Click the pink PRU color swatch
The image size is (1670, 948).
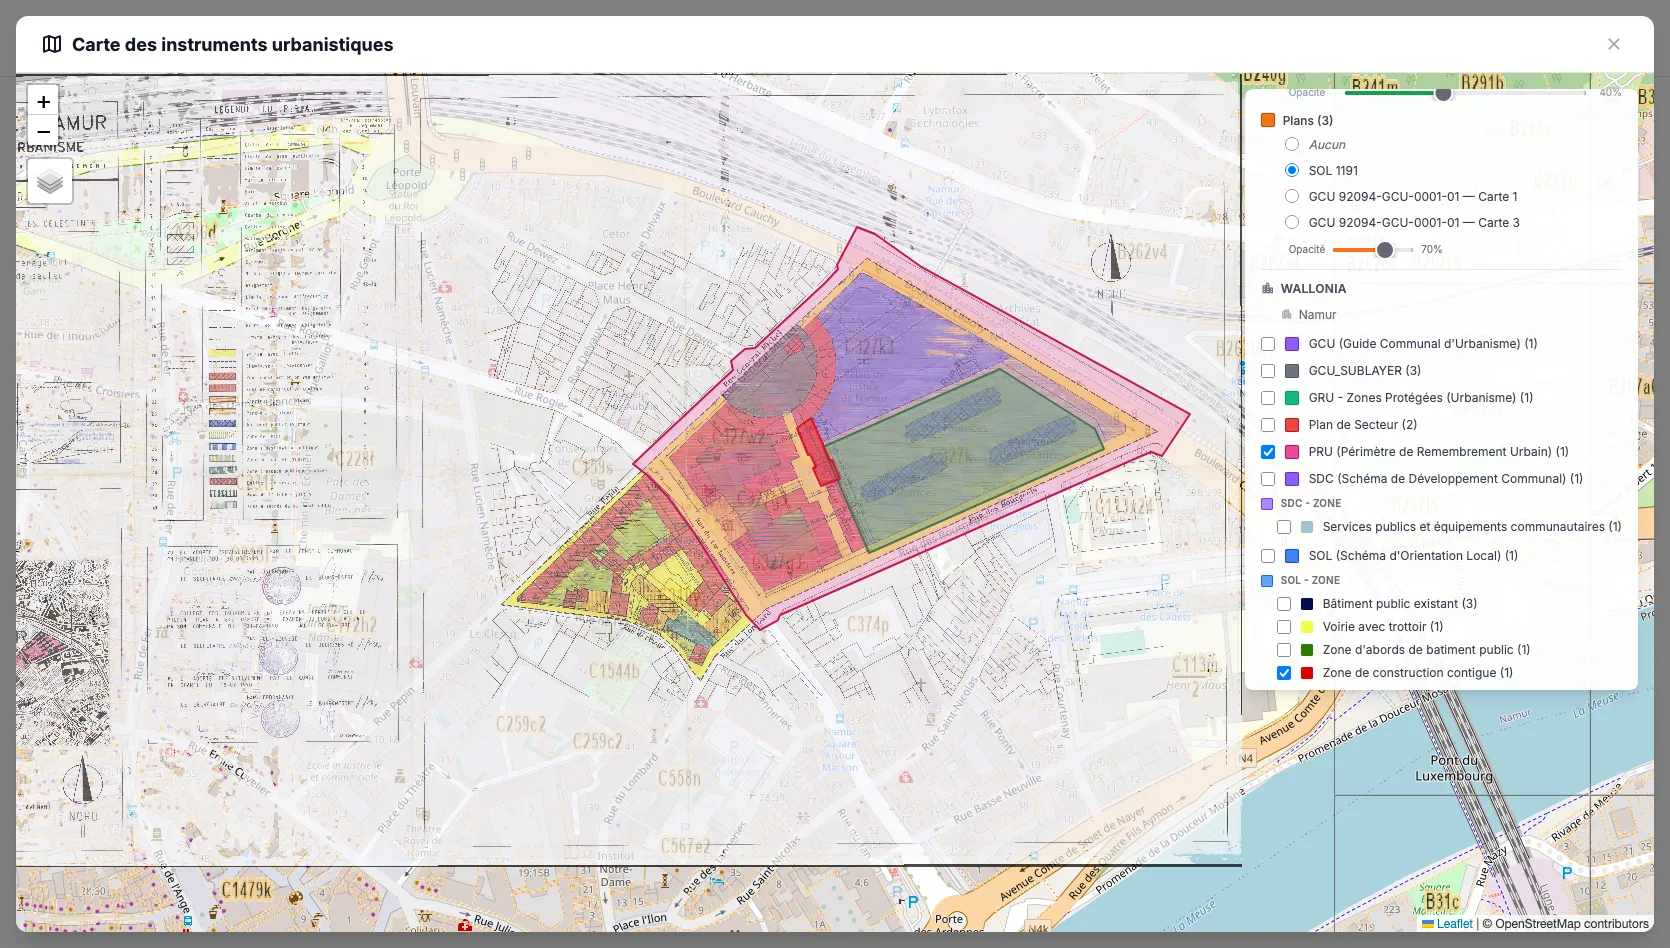tap(1292, 452)
